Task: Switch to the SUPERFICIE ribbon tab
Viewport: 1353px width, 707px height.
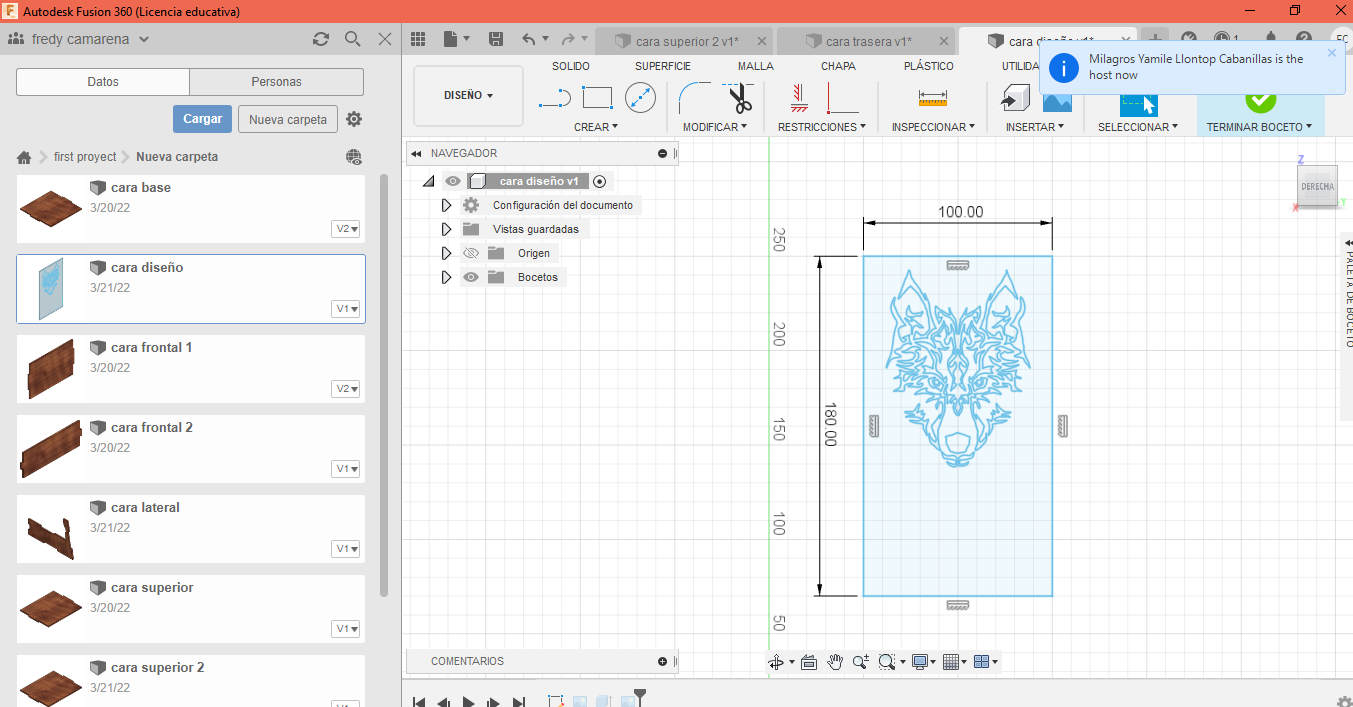Action: (663, 66)
